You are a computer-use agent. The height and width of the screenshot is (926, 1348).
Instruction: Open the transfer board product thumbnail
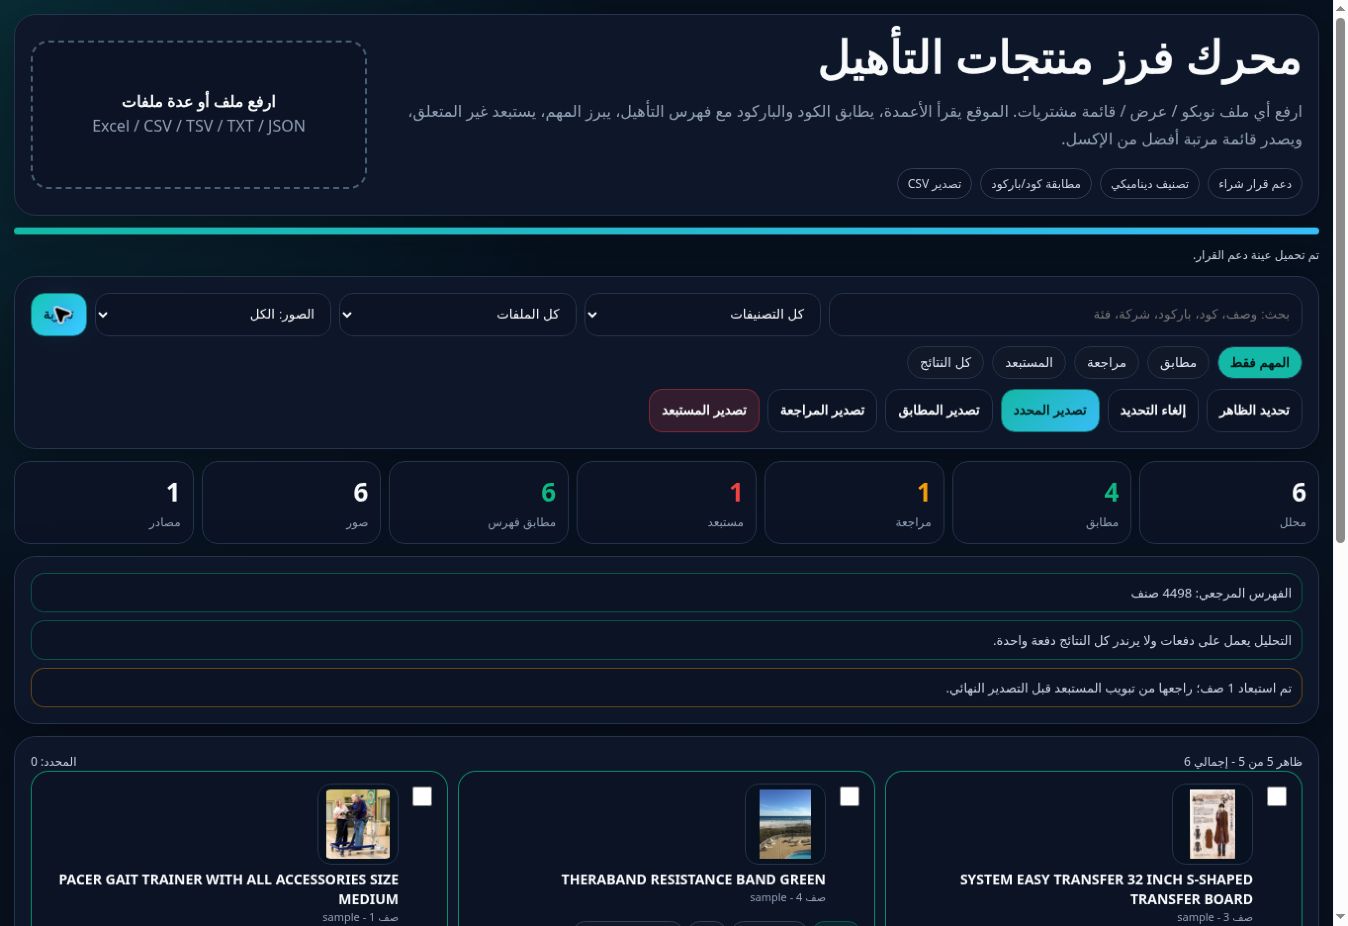tap(1212, 824)
